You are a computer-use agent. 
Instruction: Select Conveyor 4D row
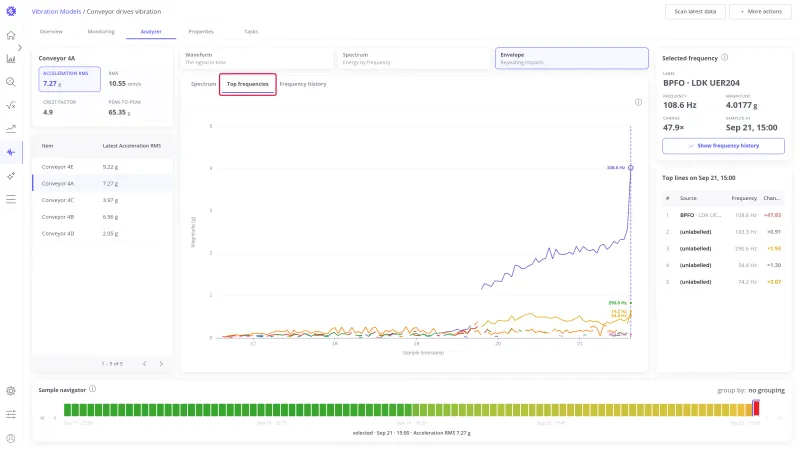pos(103,234)
